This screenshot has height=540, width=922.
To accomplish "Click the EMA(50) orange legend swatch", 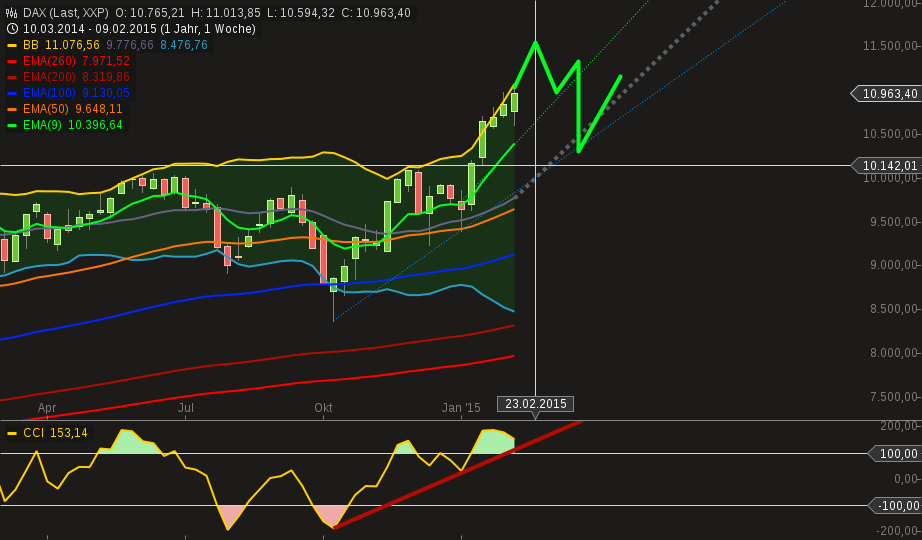I will [x=12, y=109].
